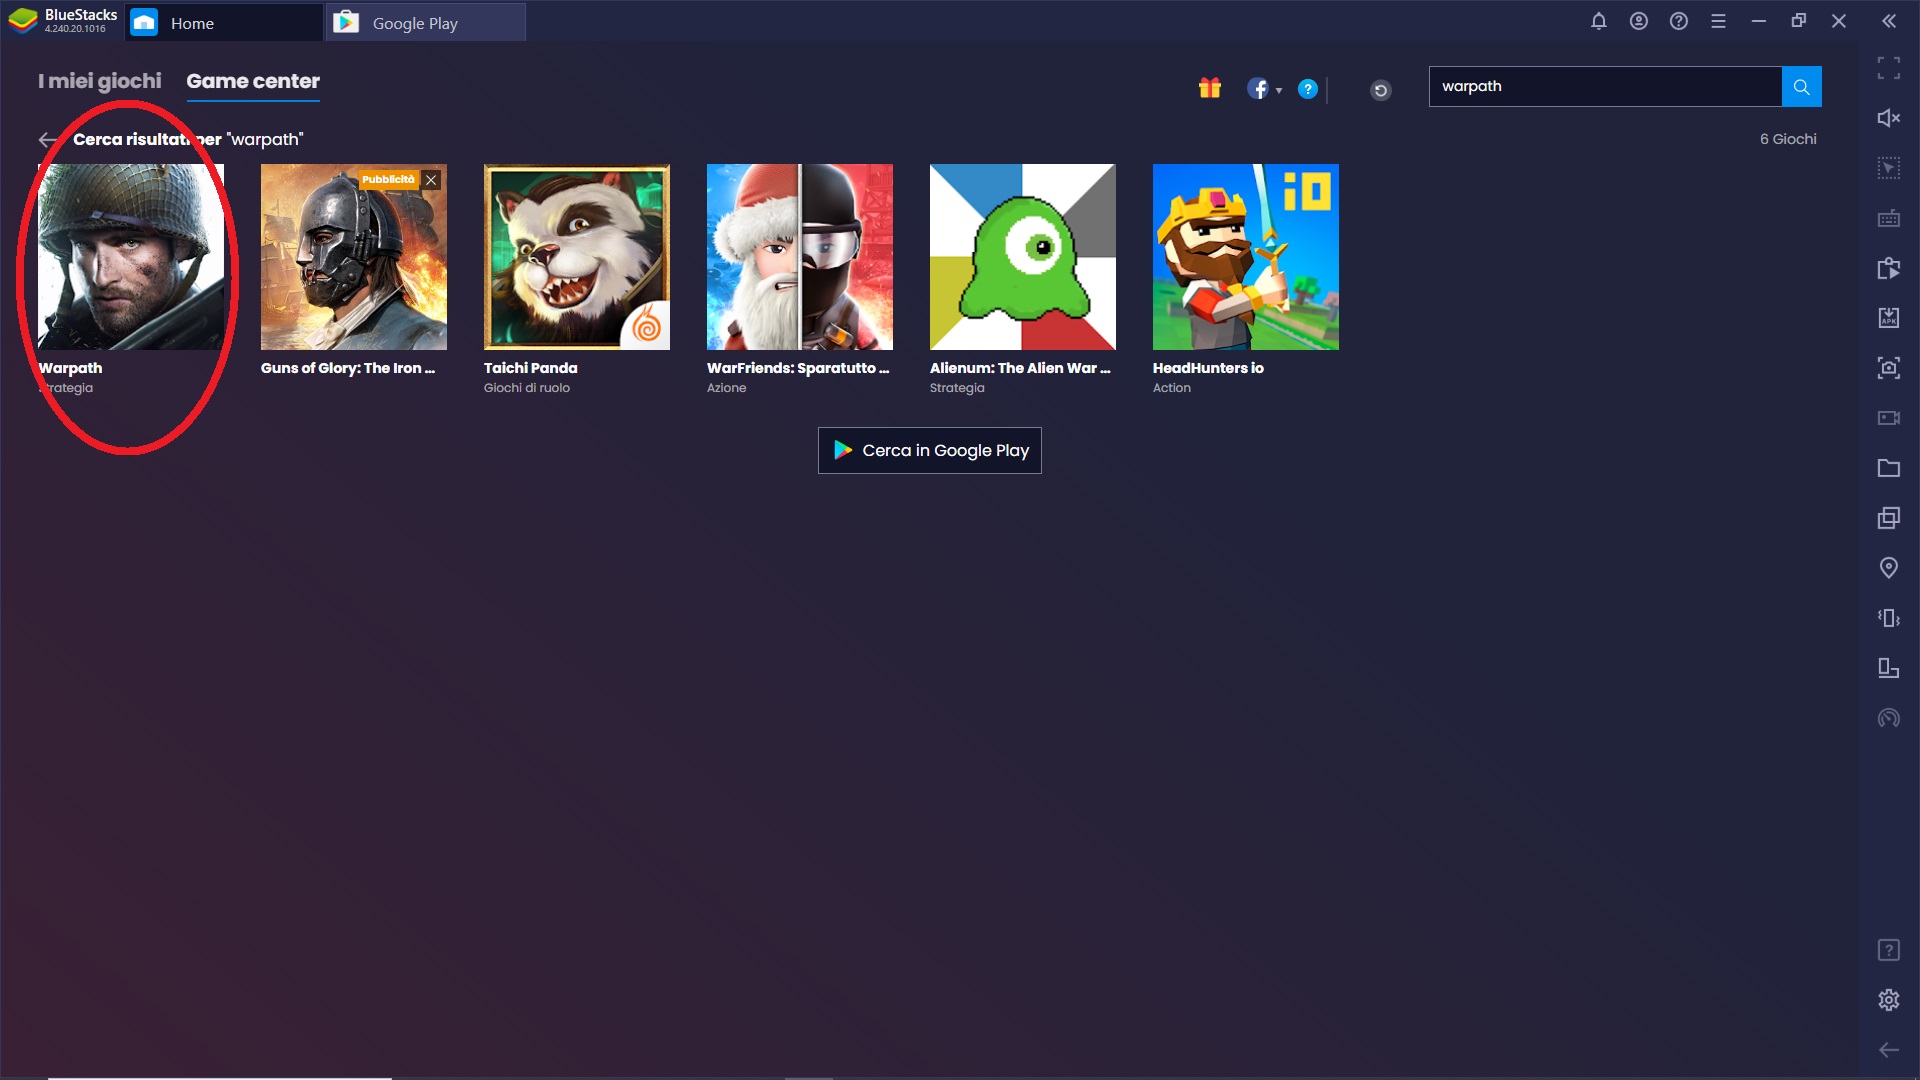
Task: Click the location pin icon in sidebar
Action: (x=1890, y=567)
